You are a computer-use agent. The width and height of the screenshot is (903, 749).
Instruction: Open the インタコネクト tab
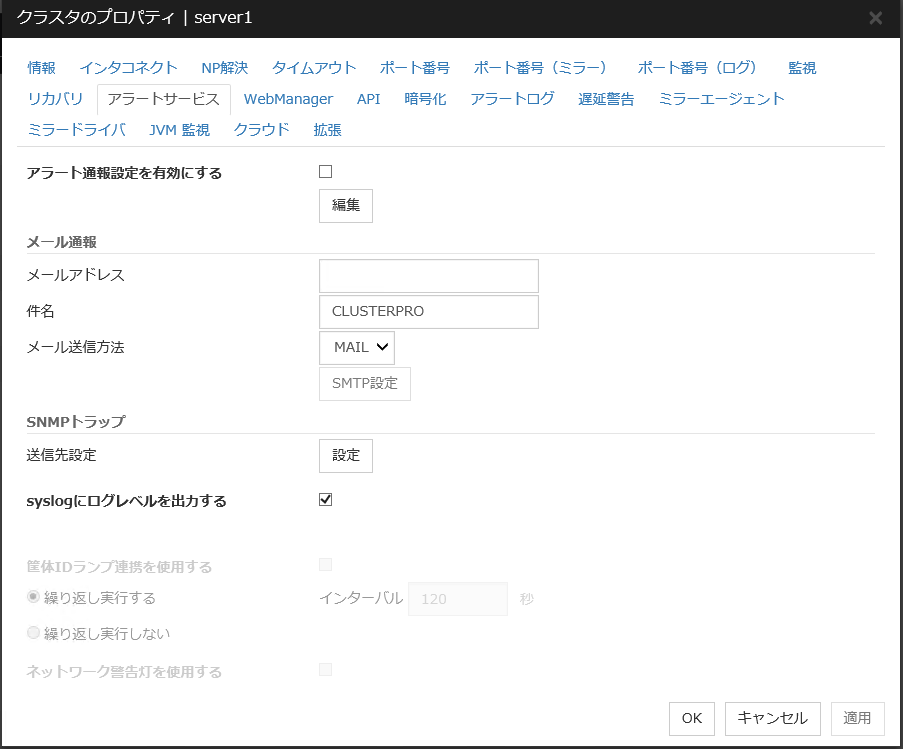(128, 68)
